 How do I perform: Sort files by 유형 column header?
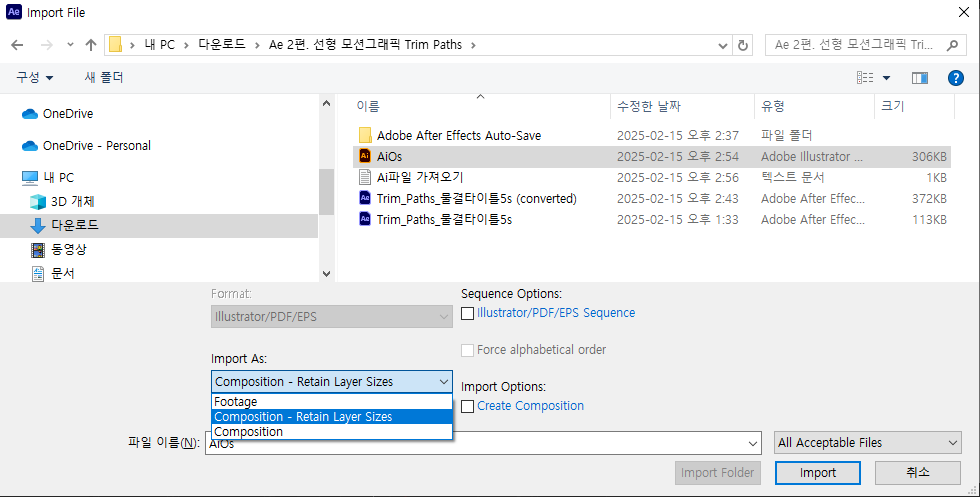click(814, 106)
